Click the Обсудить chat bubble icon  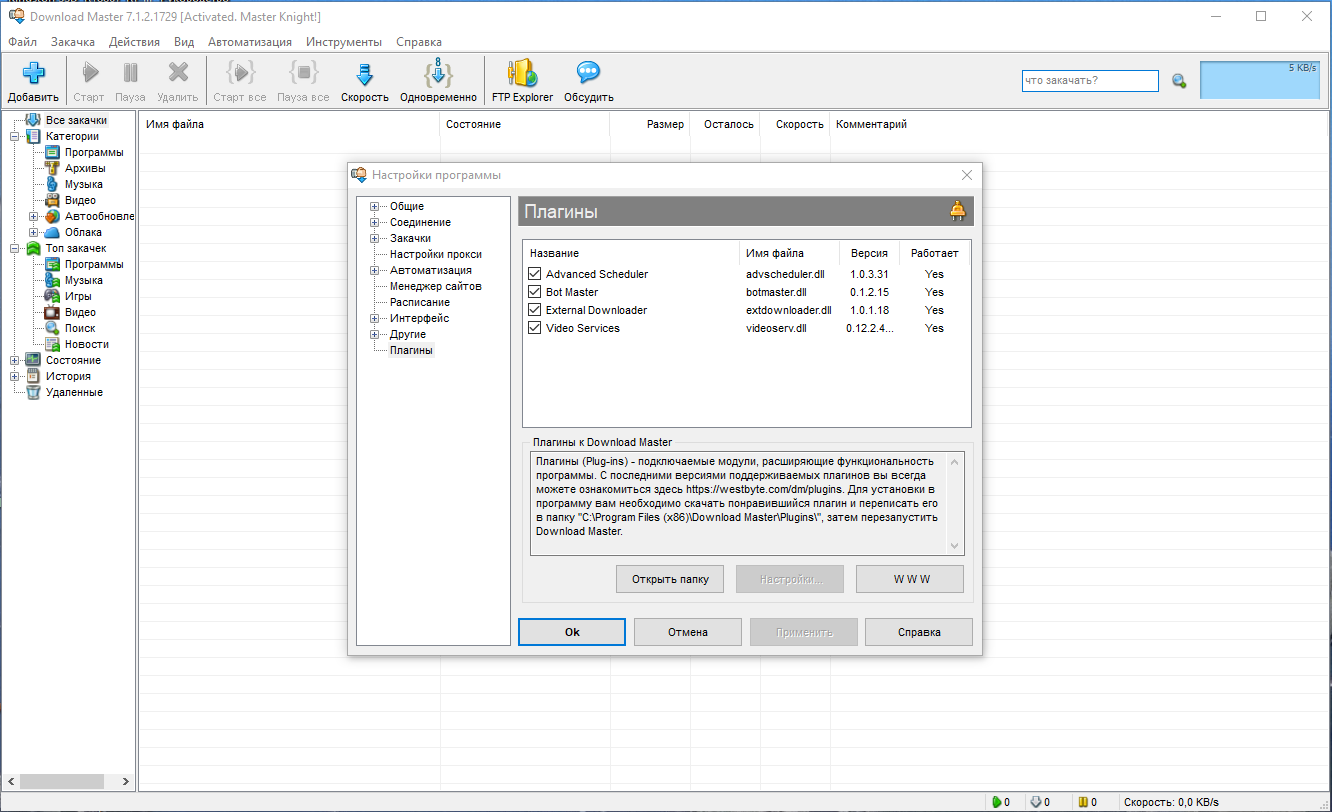[x=588, y=74]
